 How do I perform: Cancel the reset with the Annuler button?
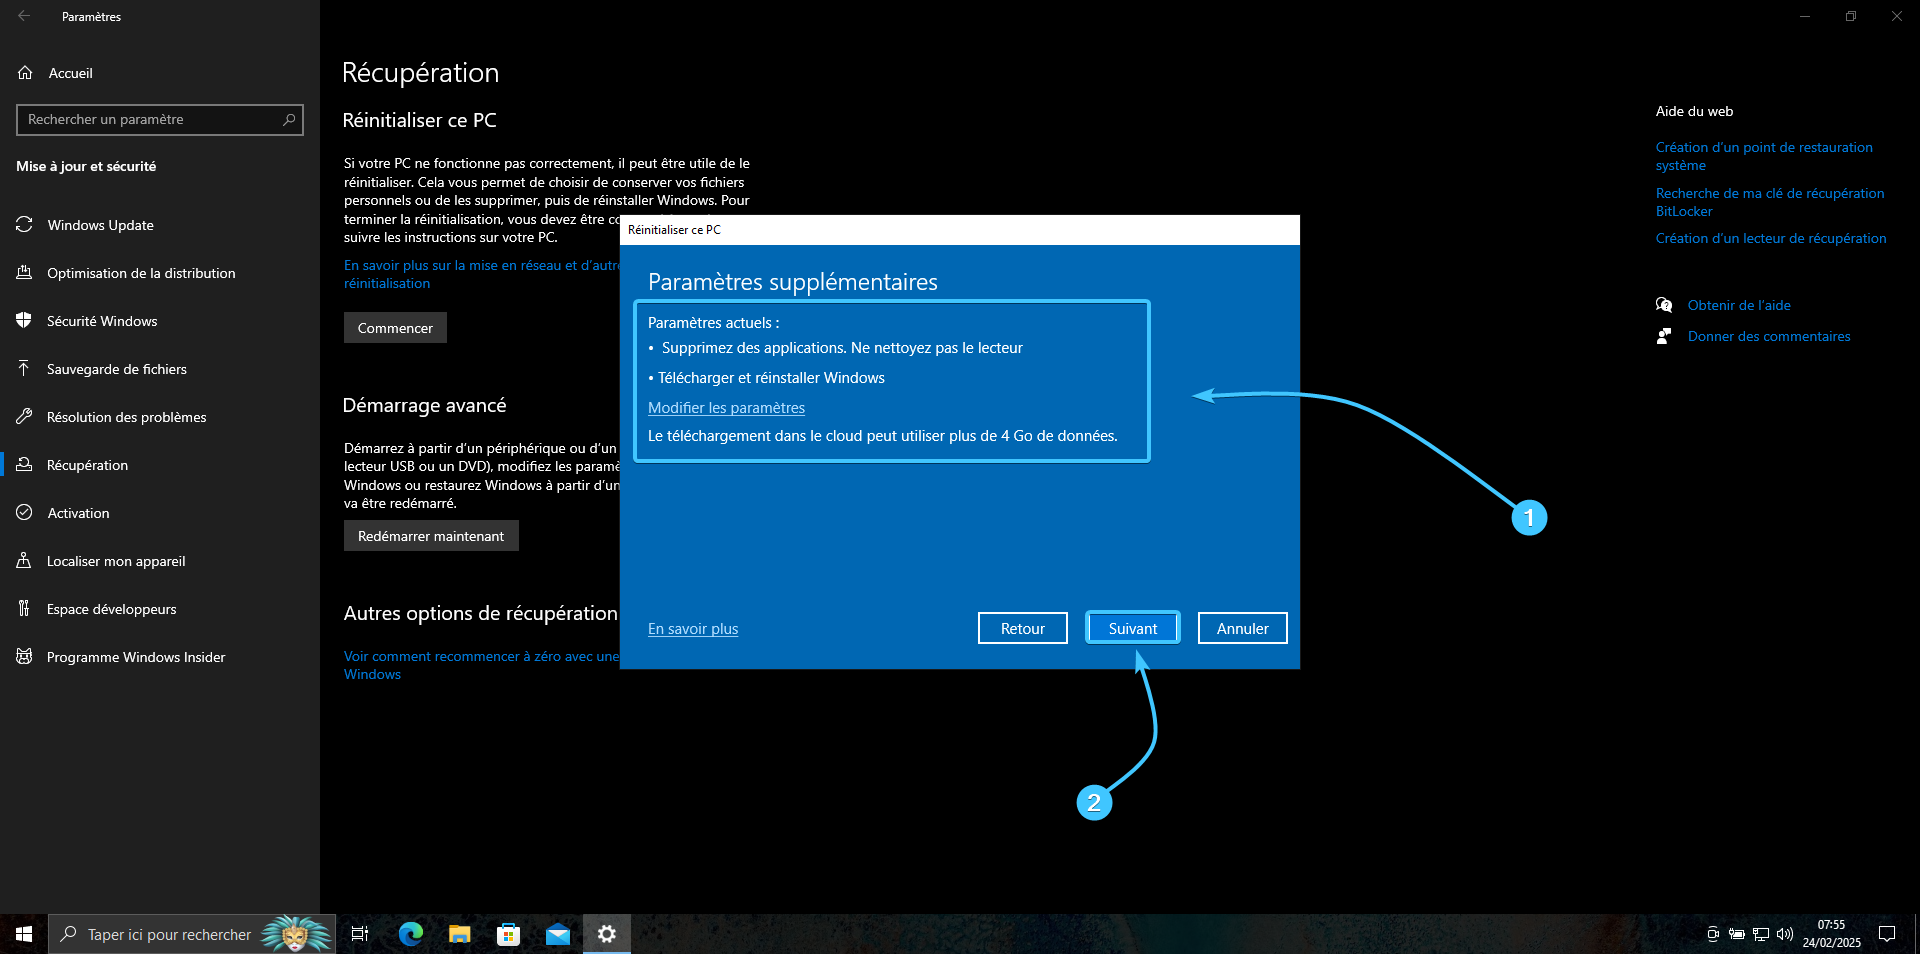coord(1242,628)
